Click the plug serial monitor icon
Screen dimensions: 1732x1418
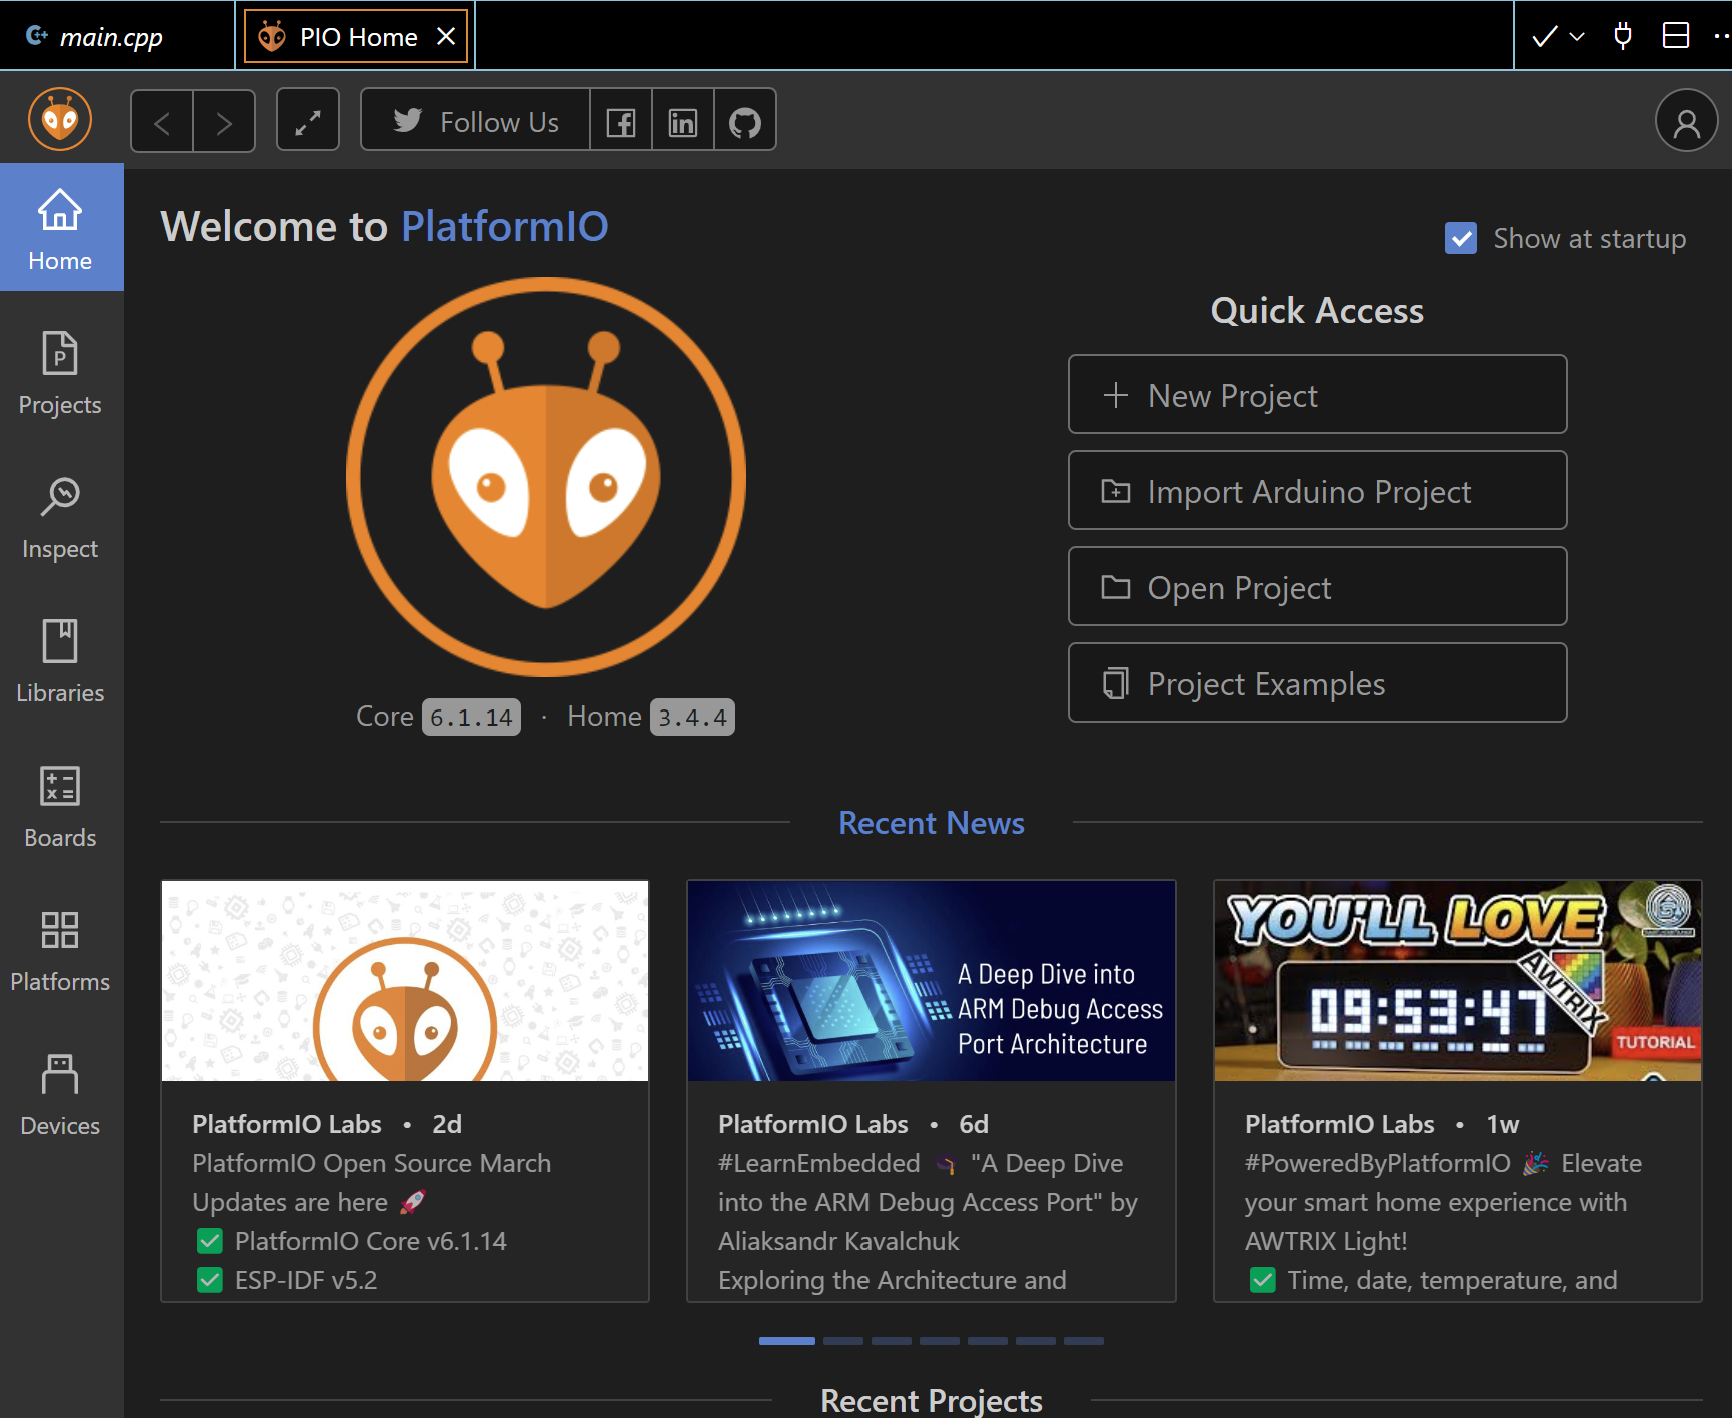1623,36
